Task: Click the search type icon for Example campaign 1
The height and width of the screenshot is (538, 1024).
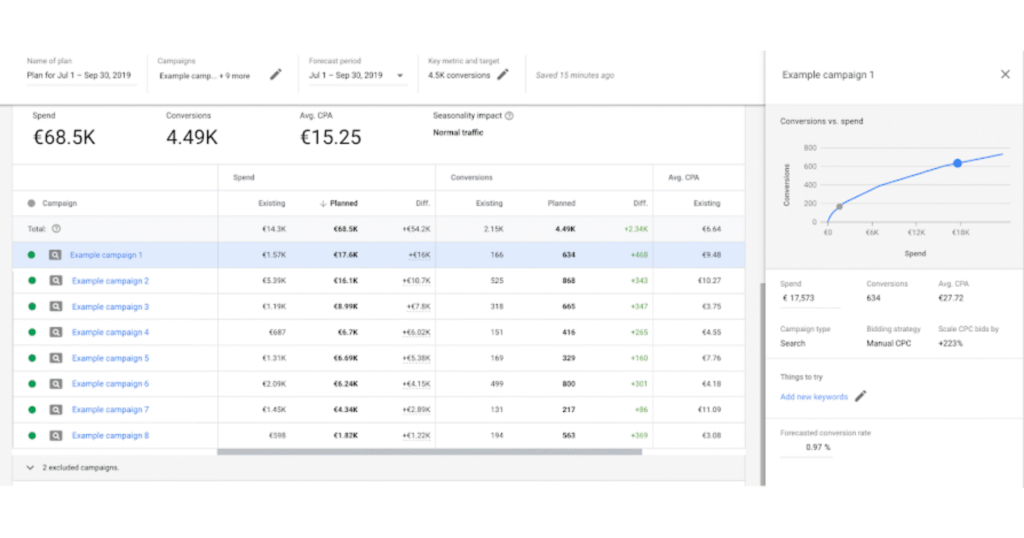Action: (x=56, y=255)
